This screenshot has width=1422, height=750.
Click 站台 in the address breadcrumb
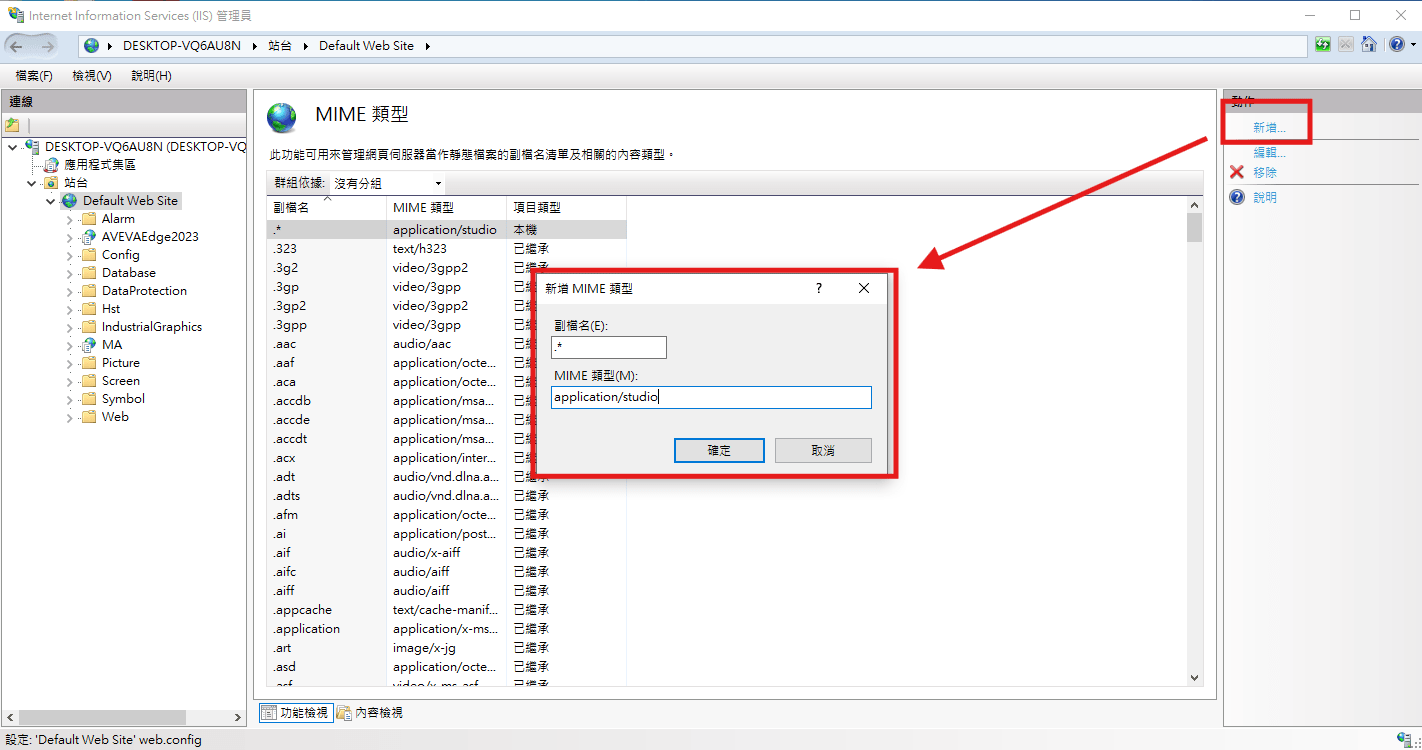pyautogui.click(x=280, y=46)
